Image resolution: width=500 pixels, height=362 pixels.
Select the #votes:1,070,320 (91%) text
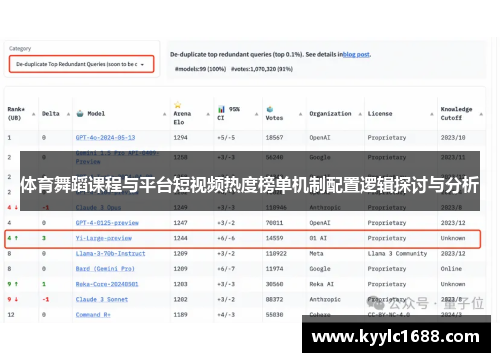(x=262, y=69)
